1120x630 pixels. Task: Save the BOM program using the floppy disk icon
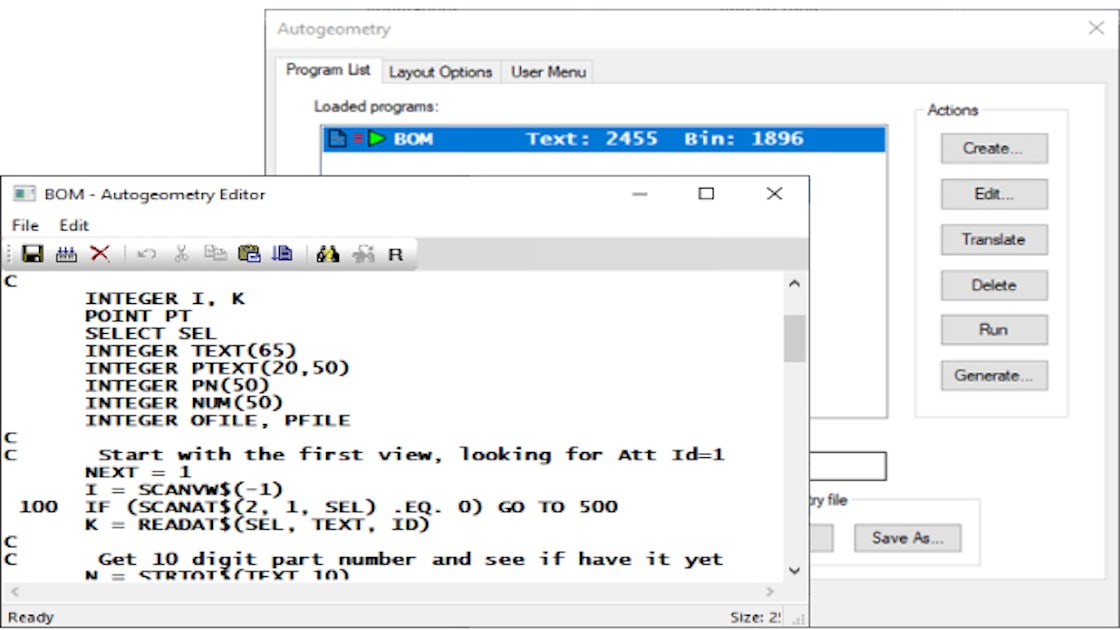pos(31,254)
